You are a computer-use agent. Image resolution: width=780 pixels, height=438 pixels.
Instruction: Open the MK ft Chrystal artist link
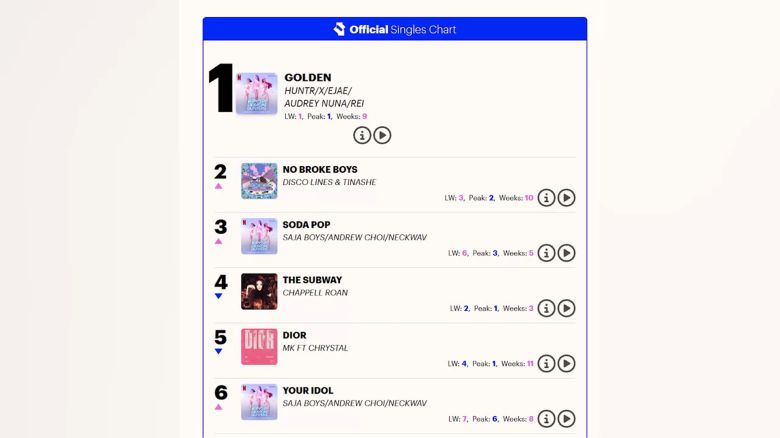315,348
